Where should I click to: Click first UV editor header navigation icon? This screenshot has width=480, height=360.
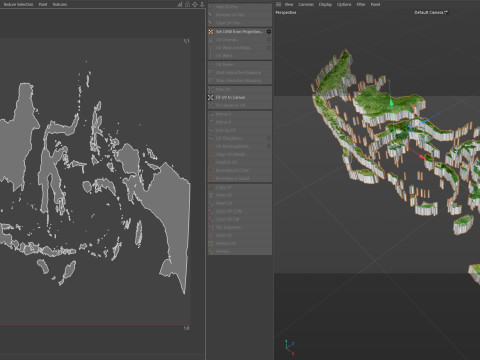click(x=180, y=4)
